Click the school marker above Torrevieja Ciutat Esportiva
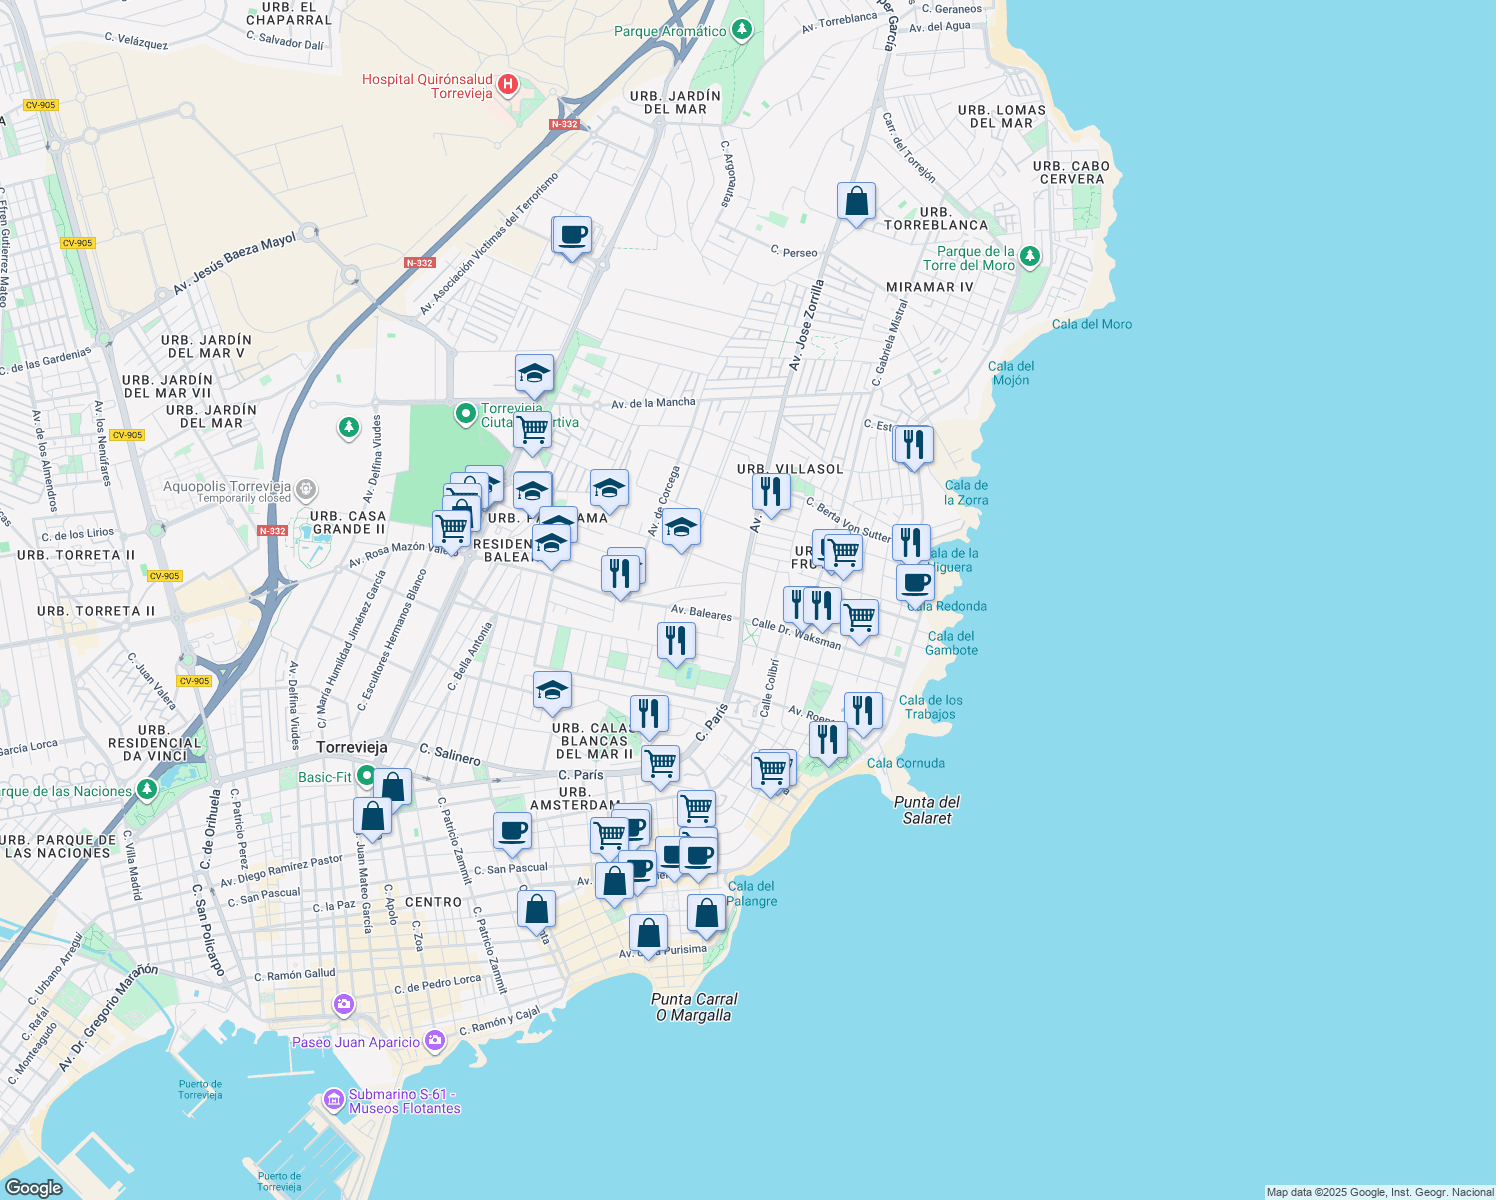 [533, 374]
